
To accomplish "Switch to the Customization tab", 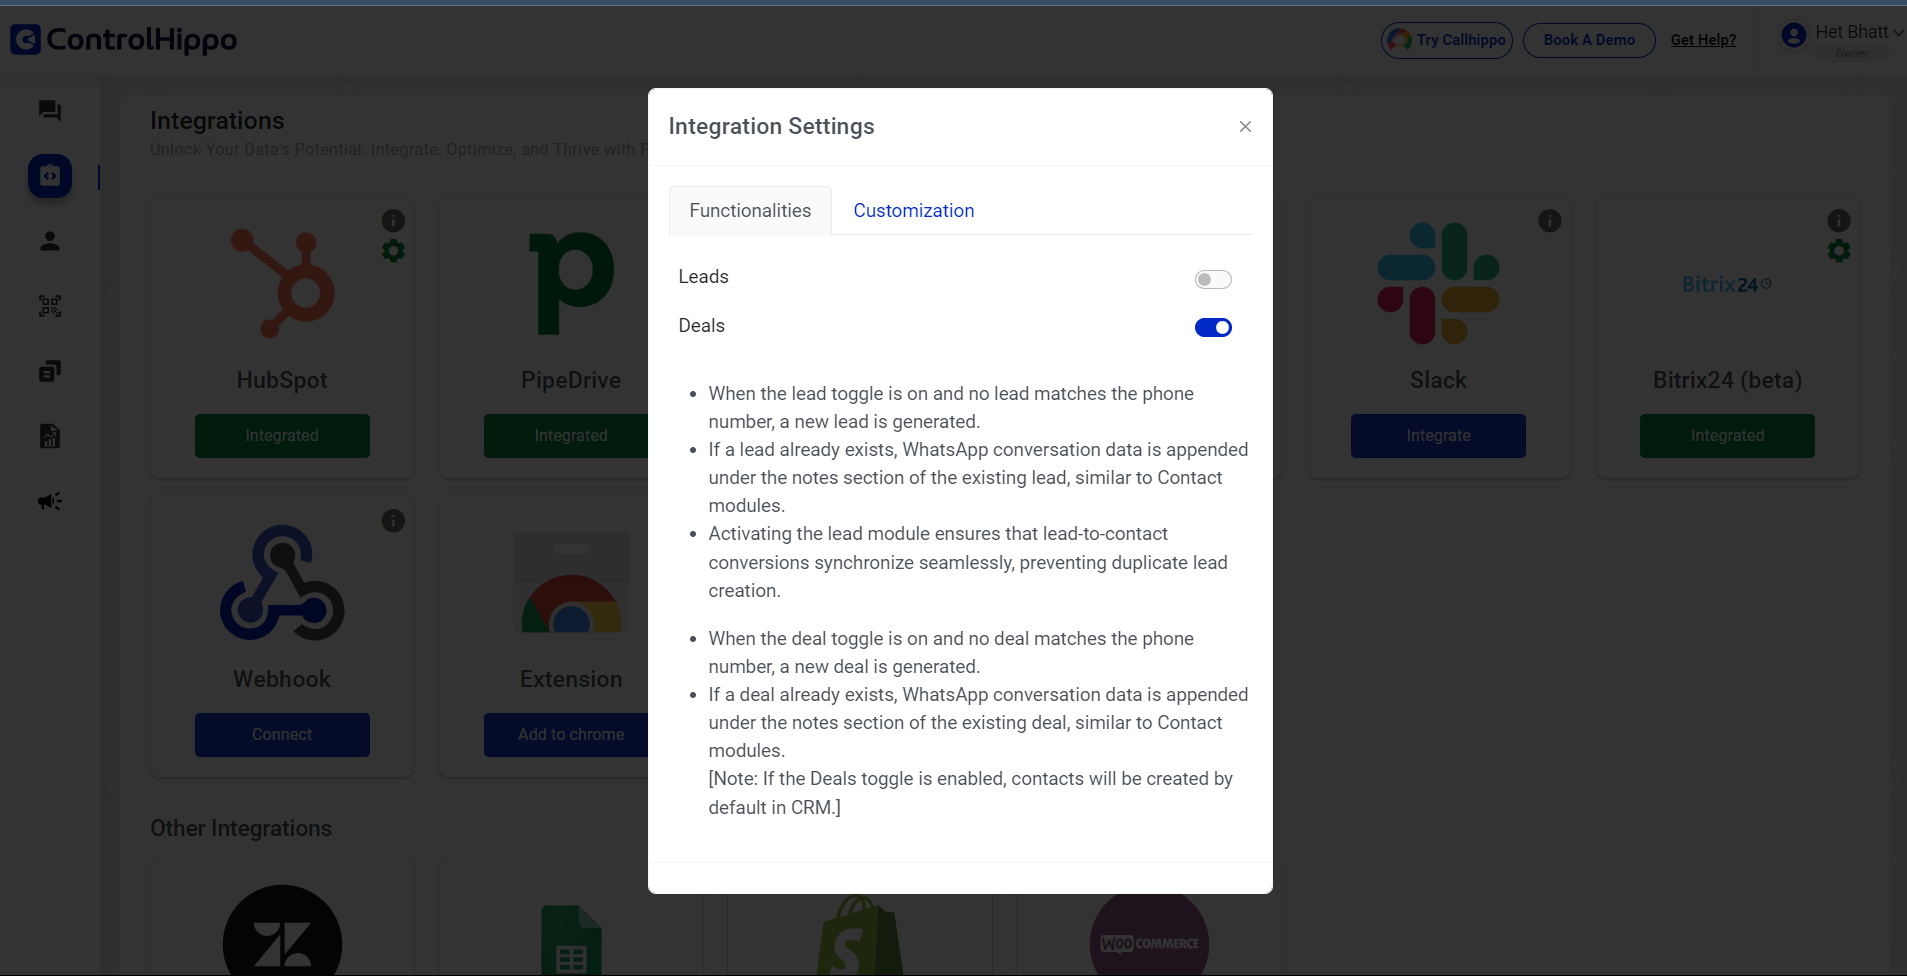I will pyautogui.click(x=913, y=211).
